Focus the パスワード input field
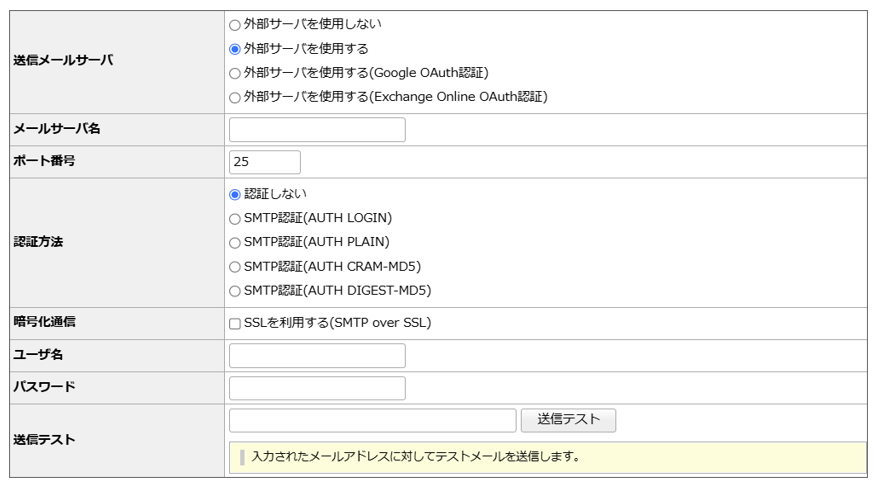877x483 pixels. point(317,388)
